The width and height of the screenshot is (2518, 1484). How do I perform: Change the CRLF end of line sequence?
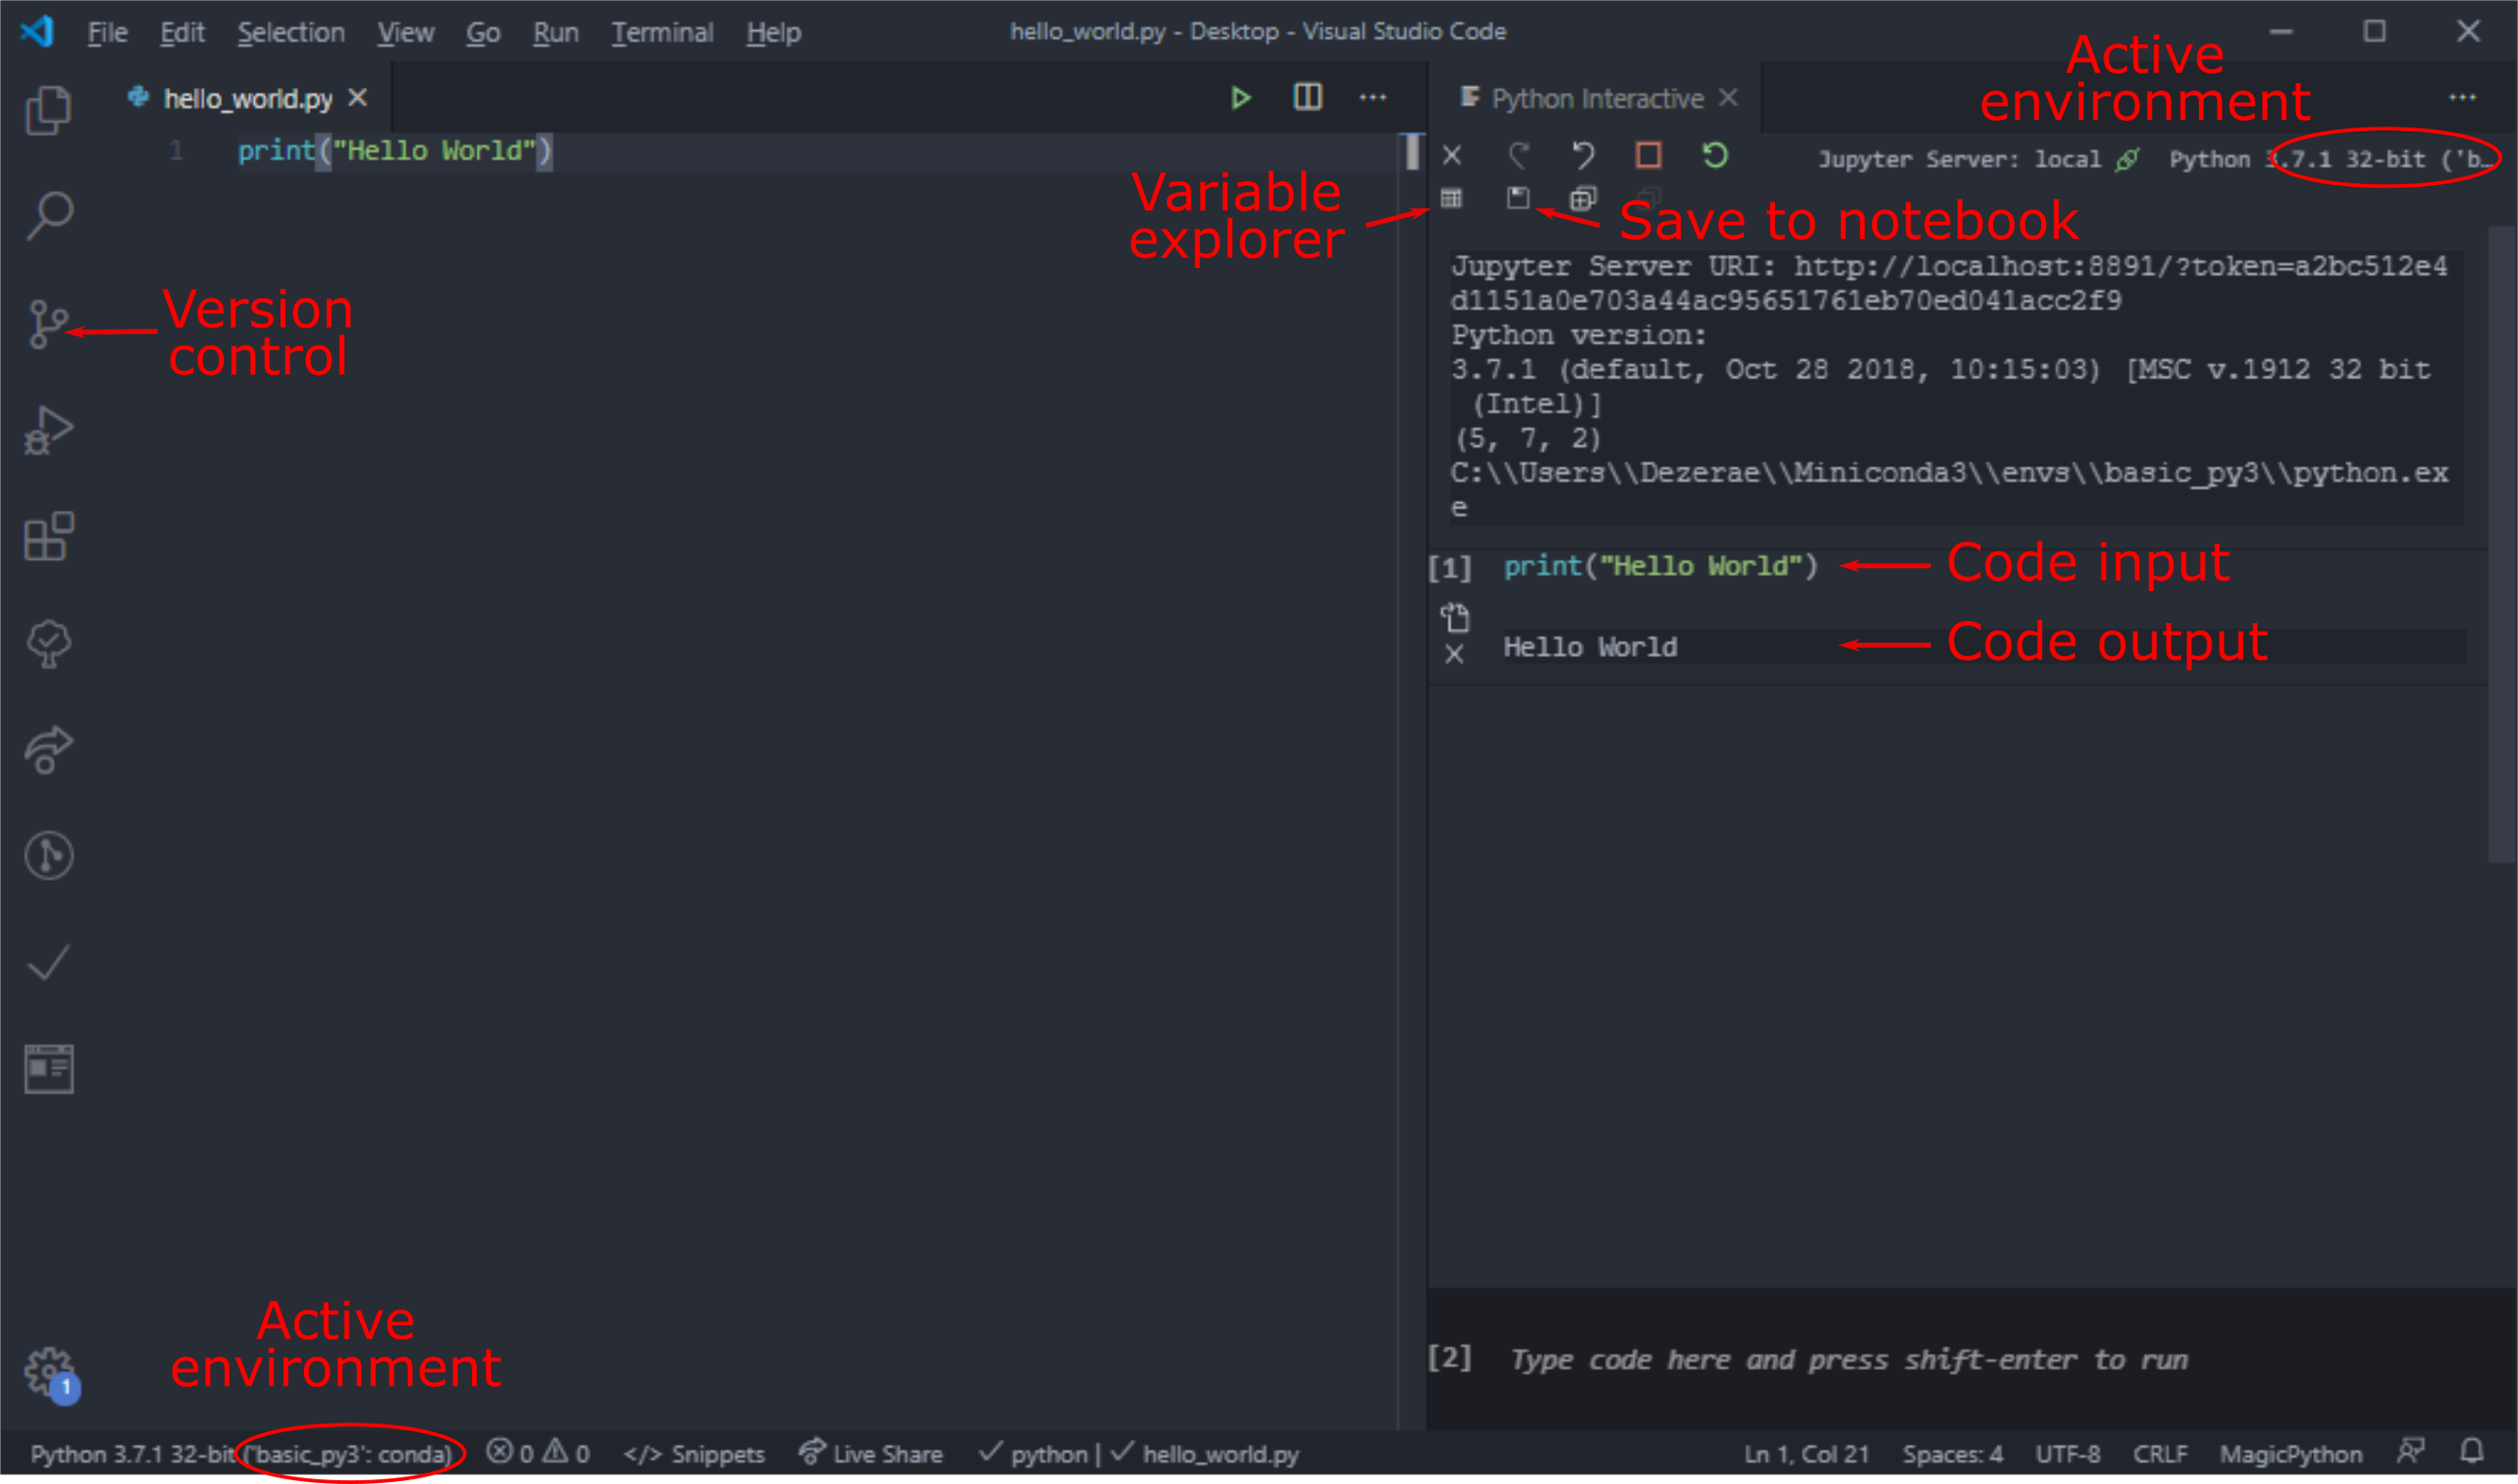[x=2160, y=1454]
